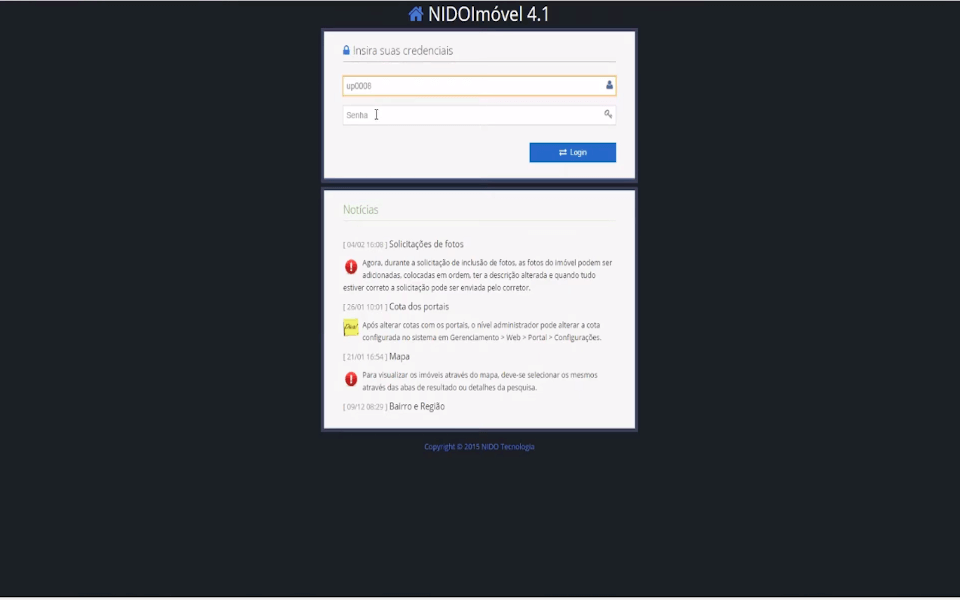Click the key icon in Senha field
The image size is (960, 600).
point(608,114)
